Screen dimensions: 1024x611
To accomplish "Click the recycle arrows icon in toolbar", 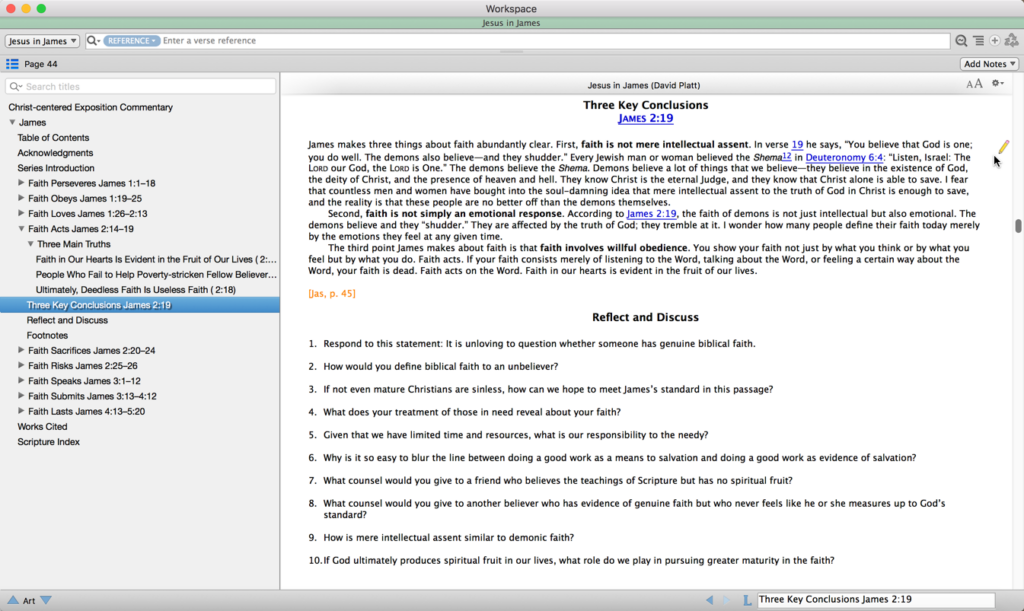I will 1012,40.
